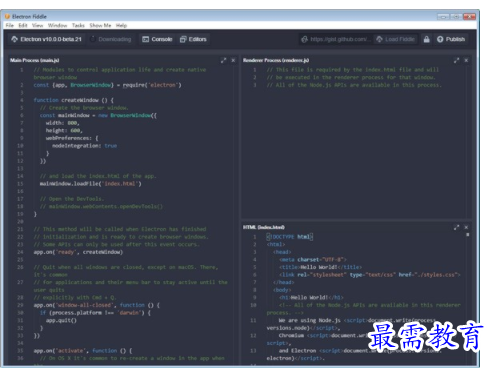The width and height of the screenshot is (492, 368).
Task: Click the gist.github.com URL field
Action: point(336,39)
